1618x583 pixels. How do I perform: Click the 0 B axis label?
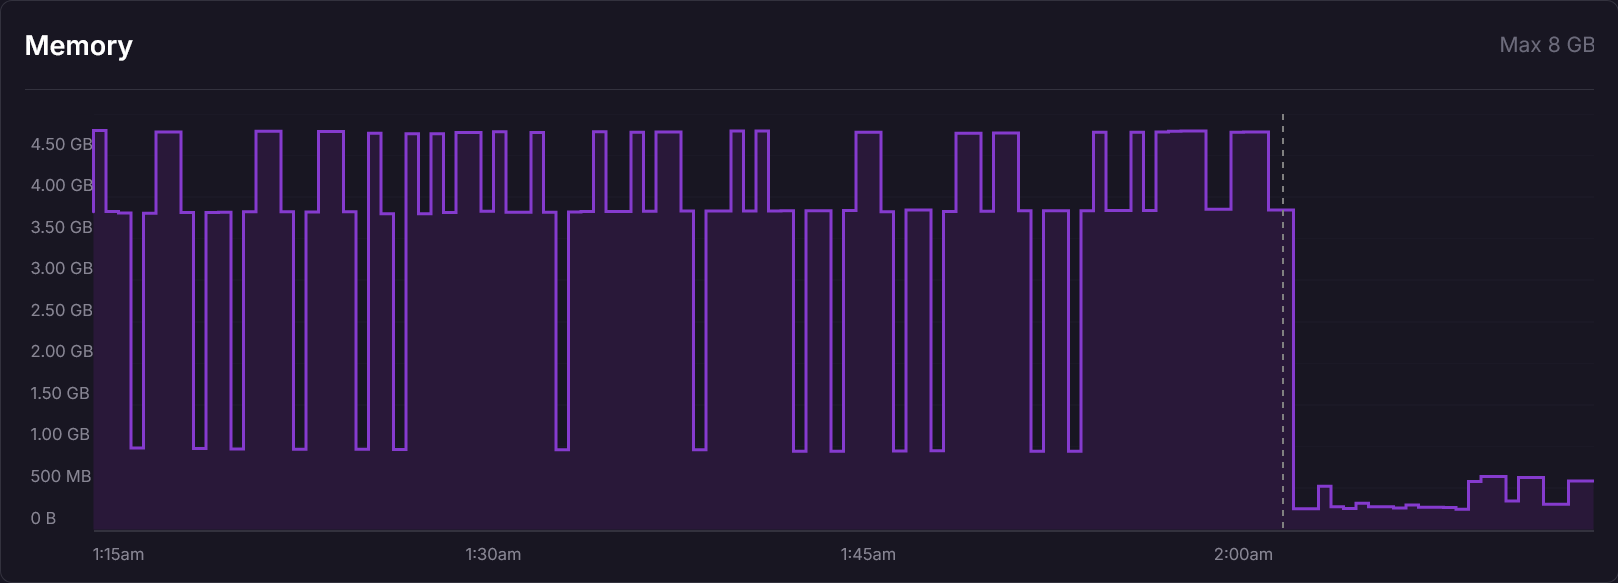43,518
